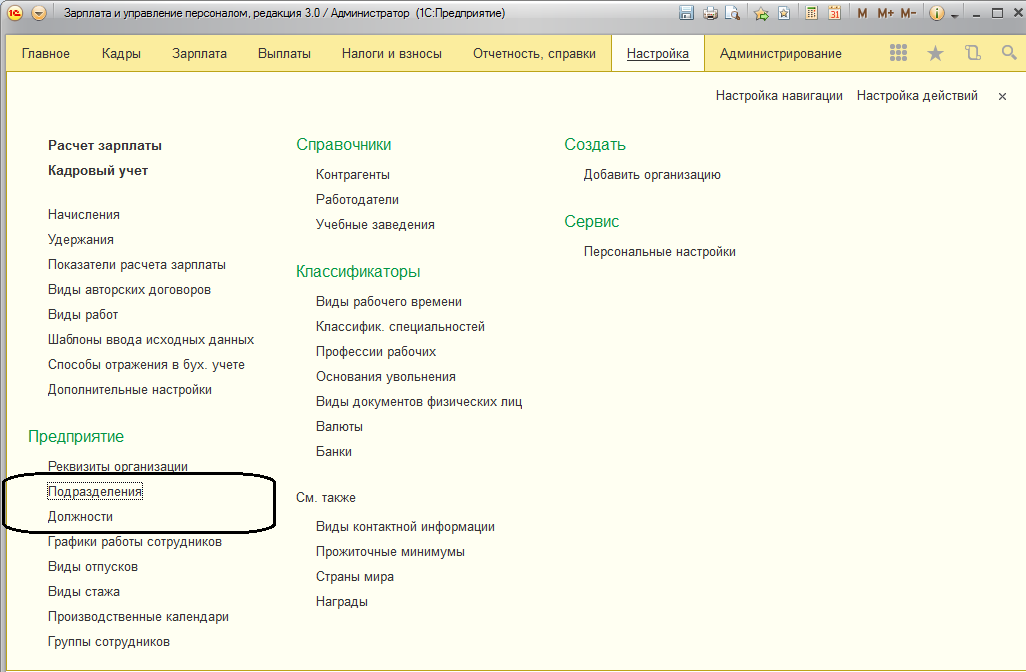Open the Calendar icon

pyautogui.click(x=834, y=13)
